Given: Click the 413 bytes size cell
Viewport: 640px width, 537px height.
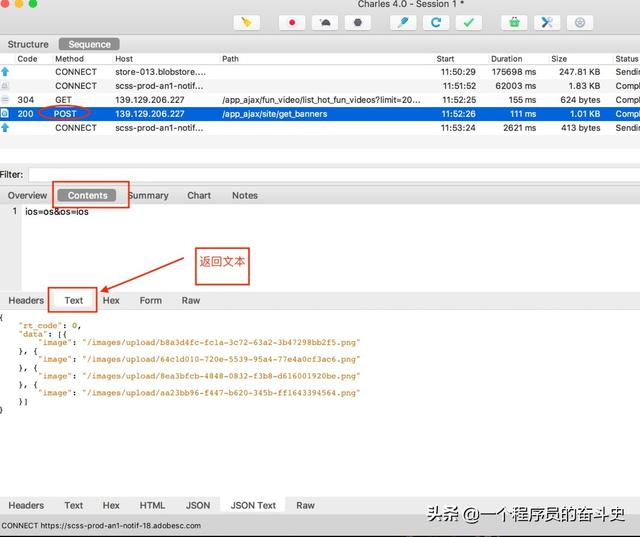Looking at the screenshot, I should coord(580,128).
